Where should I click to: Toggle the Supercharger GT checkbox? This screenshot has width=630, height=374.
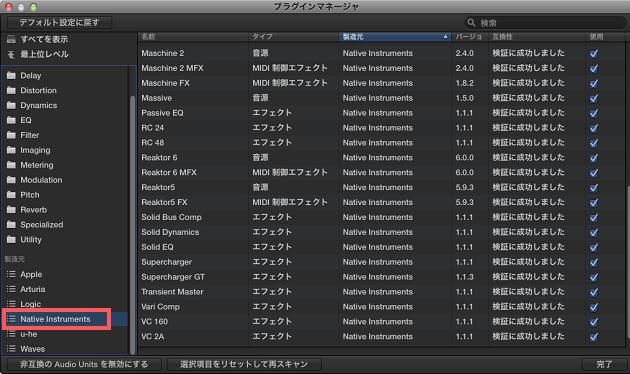pos(593,277)
